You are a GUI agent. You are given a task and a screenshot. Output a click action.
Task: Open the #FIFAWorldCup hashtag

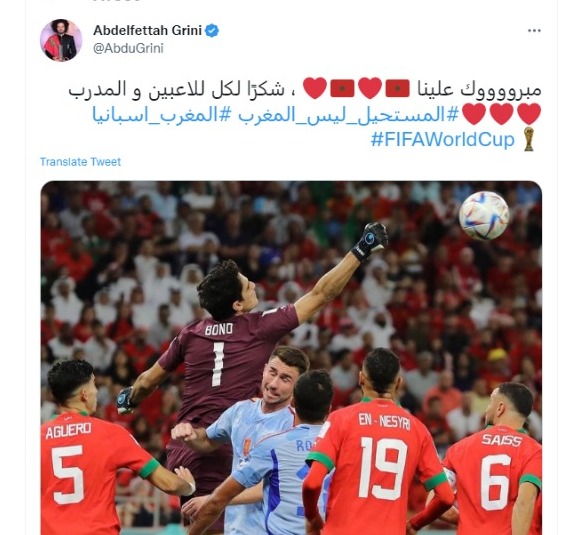(x=443, y=139)
